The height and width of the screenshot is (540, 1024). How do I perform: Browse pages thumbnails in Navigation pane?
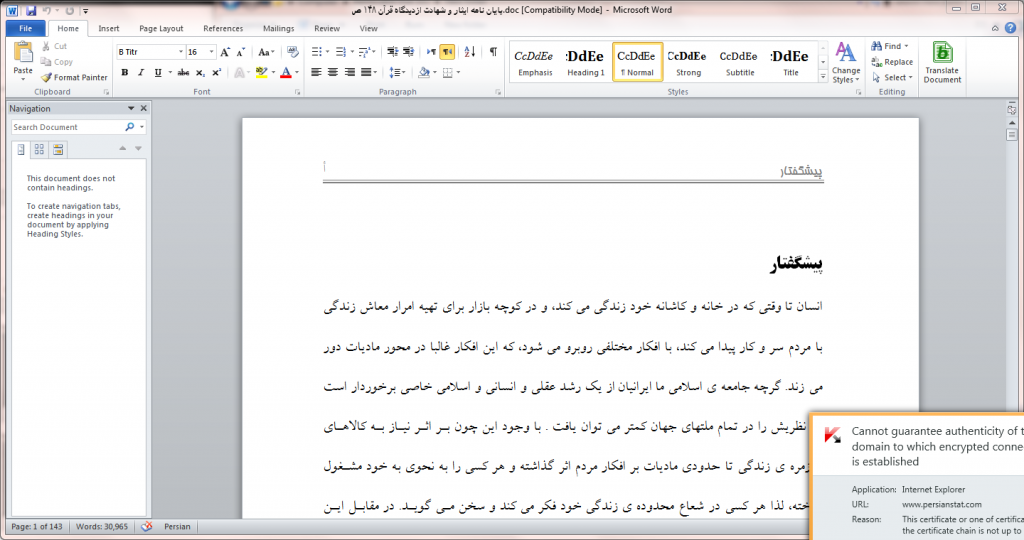tap(39, 149)
